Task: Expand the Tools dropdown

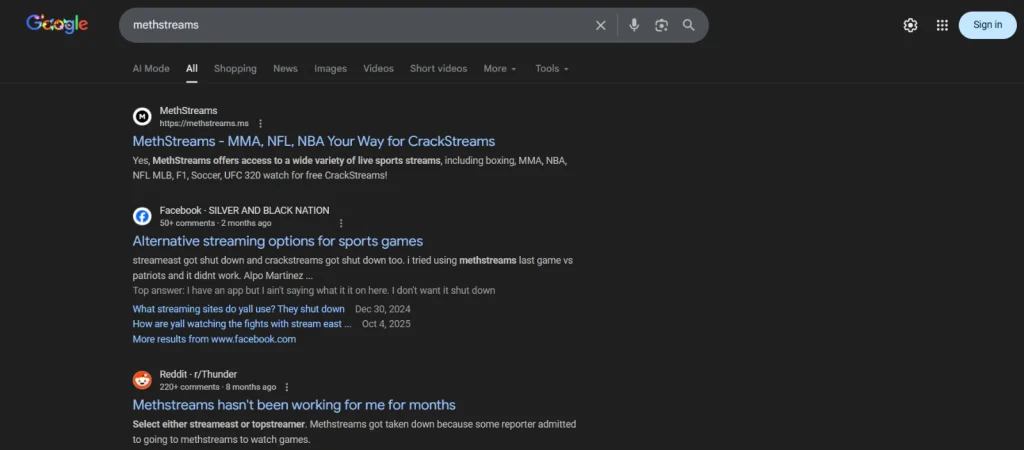Action: pos(551,69)
